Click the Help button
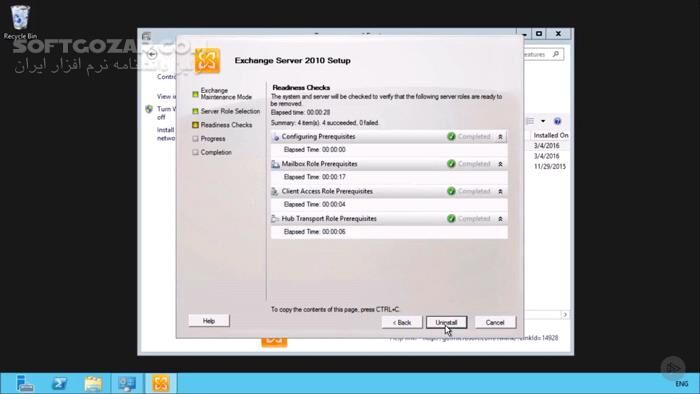 tap(209, 321)
